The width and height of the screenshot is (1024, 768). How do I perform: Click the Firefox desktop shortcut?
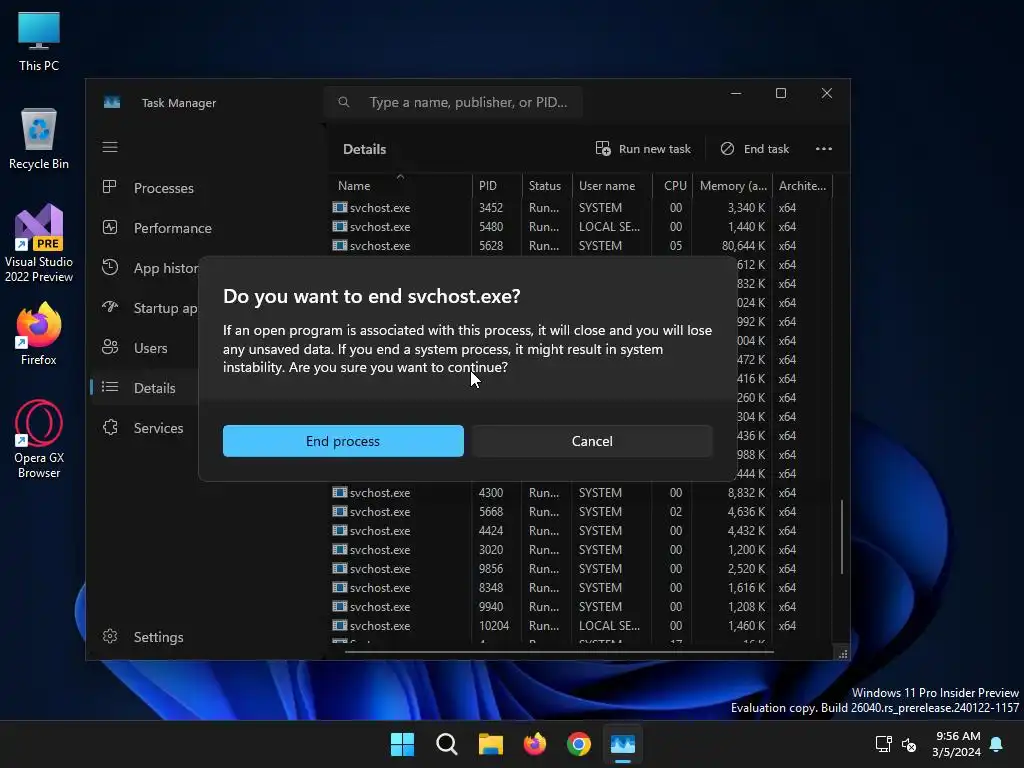point(39,334)
